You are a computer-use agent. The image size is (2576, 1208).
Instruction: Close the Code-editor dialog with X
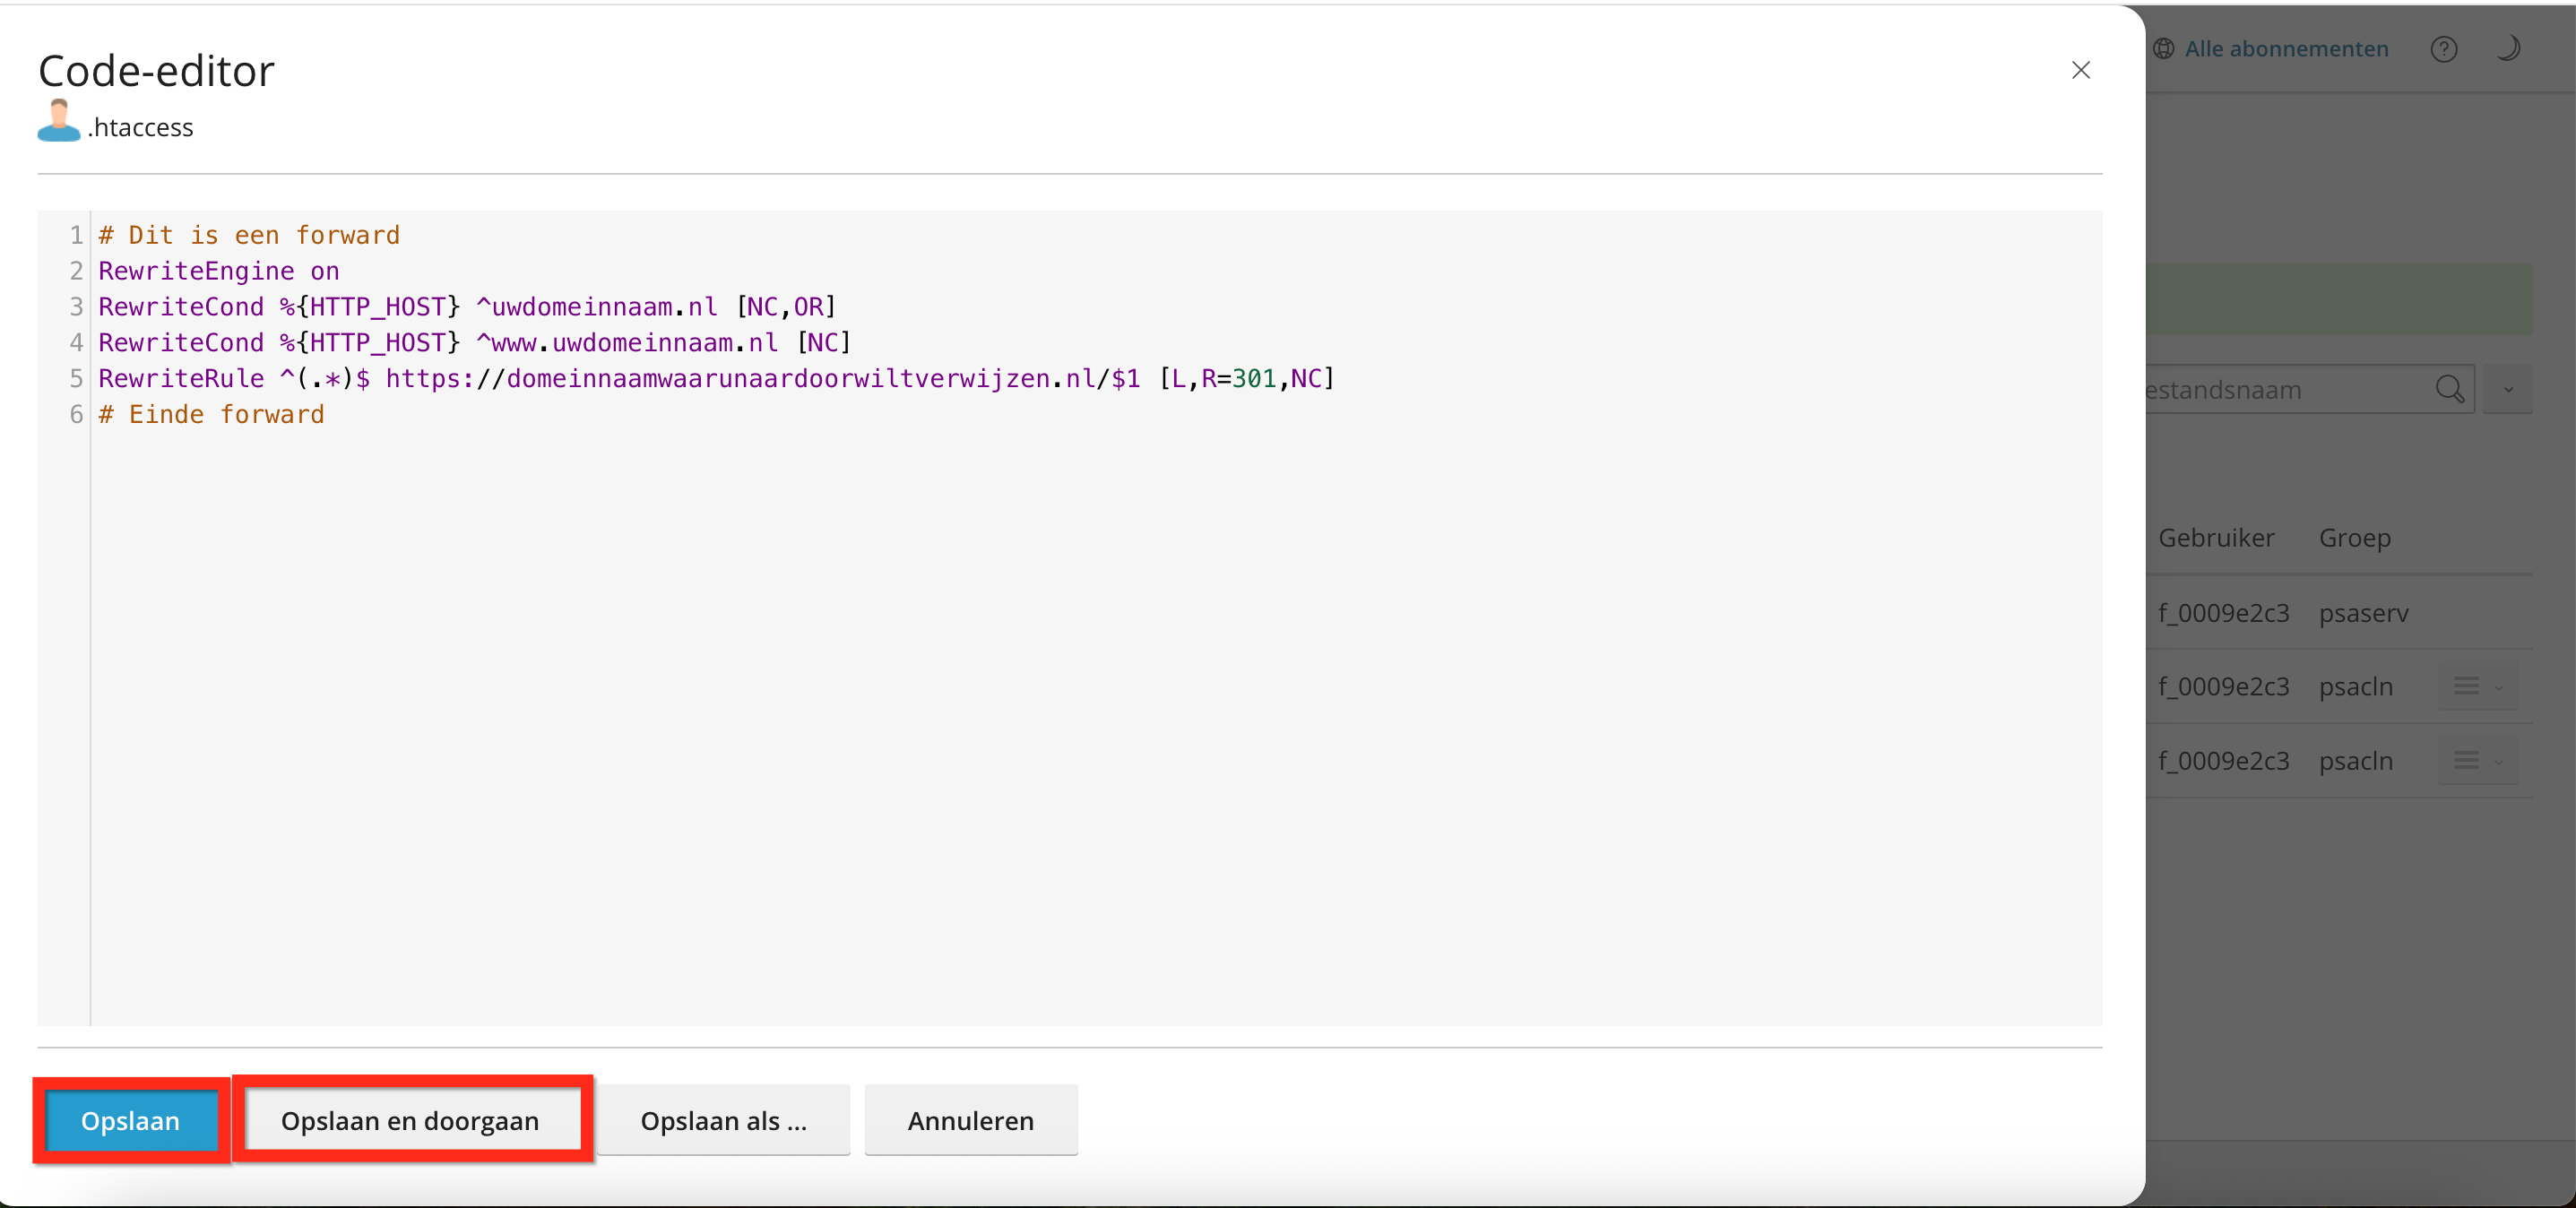coord(2080,70)
